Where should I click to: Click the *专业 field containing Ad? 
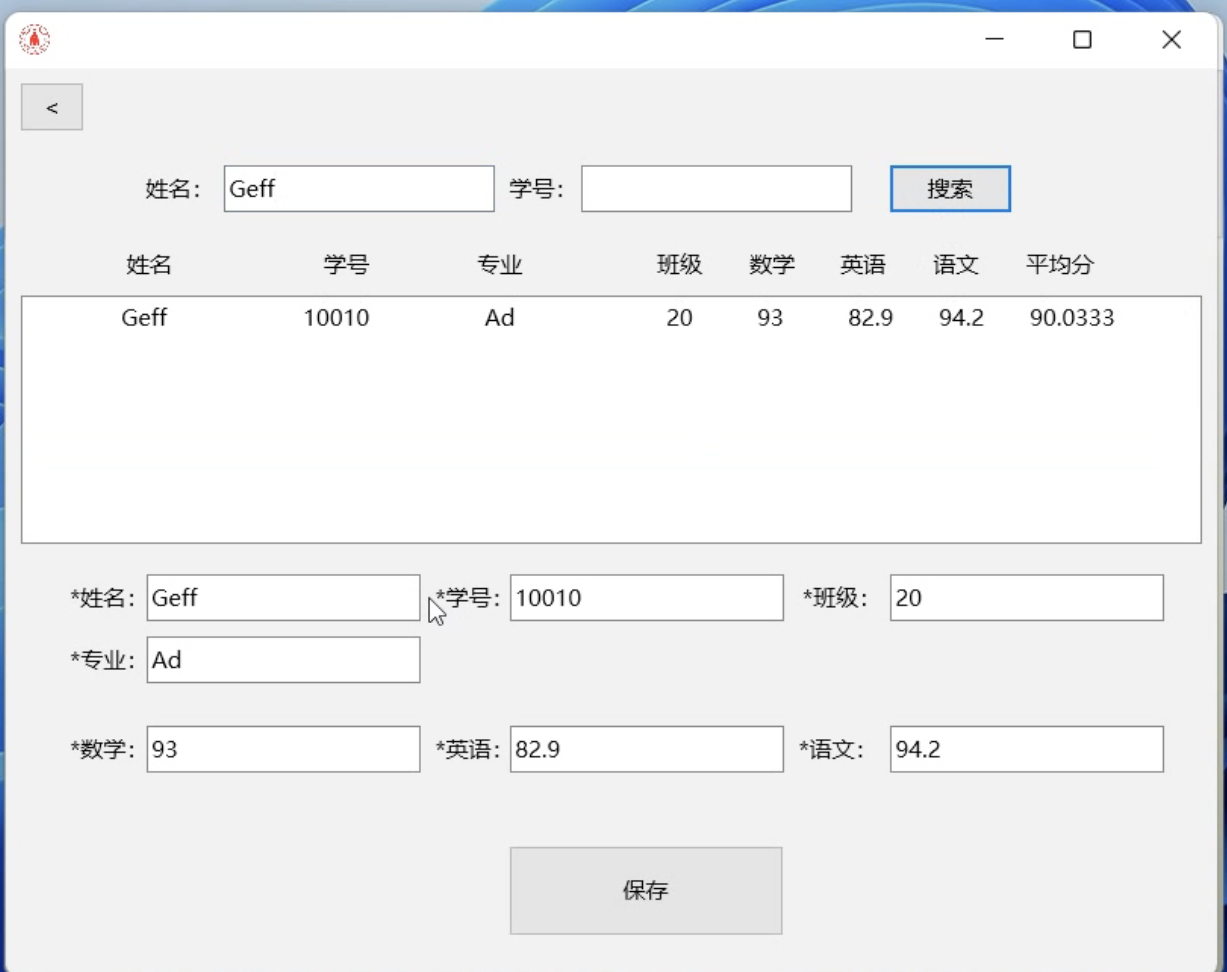[x=283, y=660]
